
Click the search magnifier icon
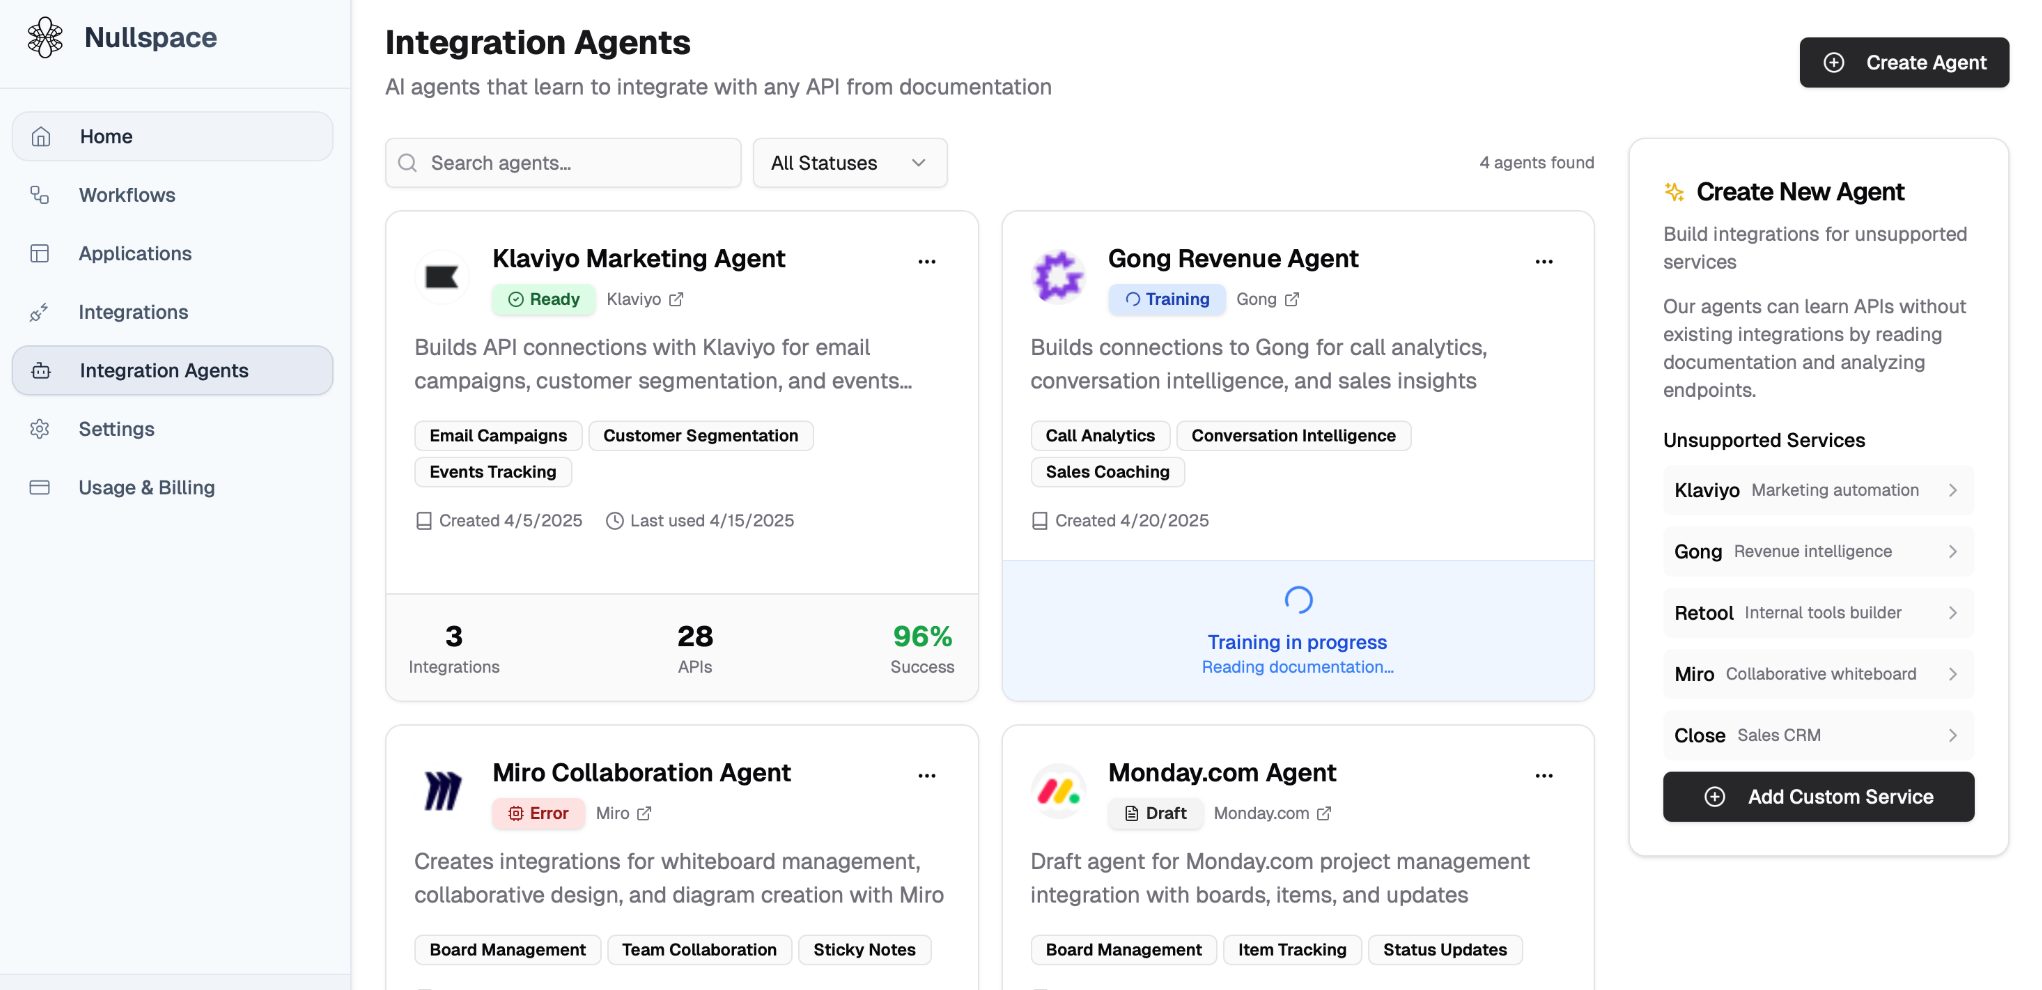408,163
